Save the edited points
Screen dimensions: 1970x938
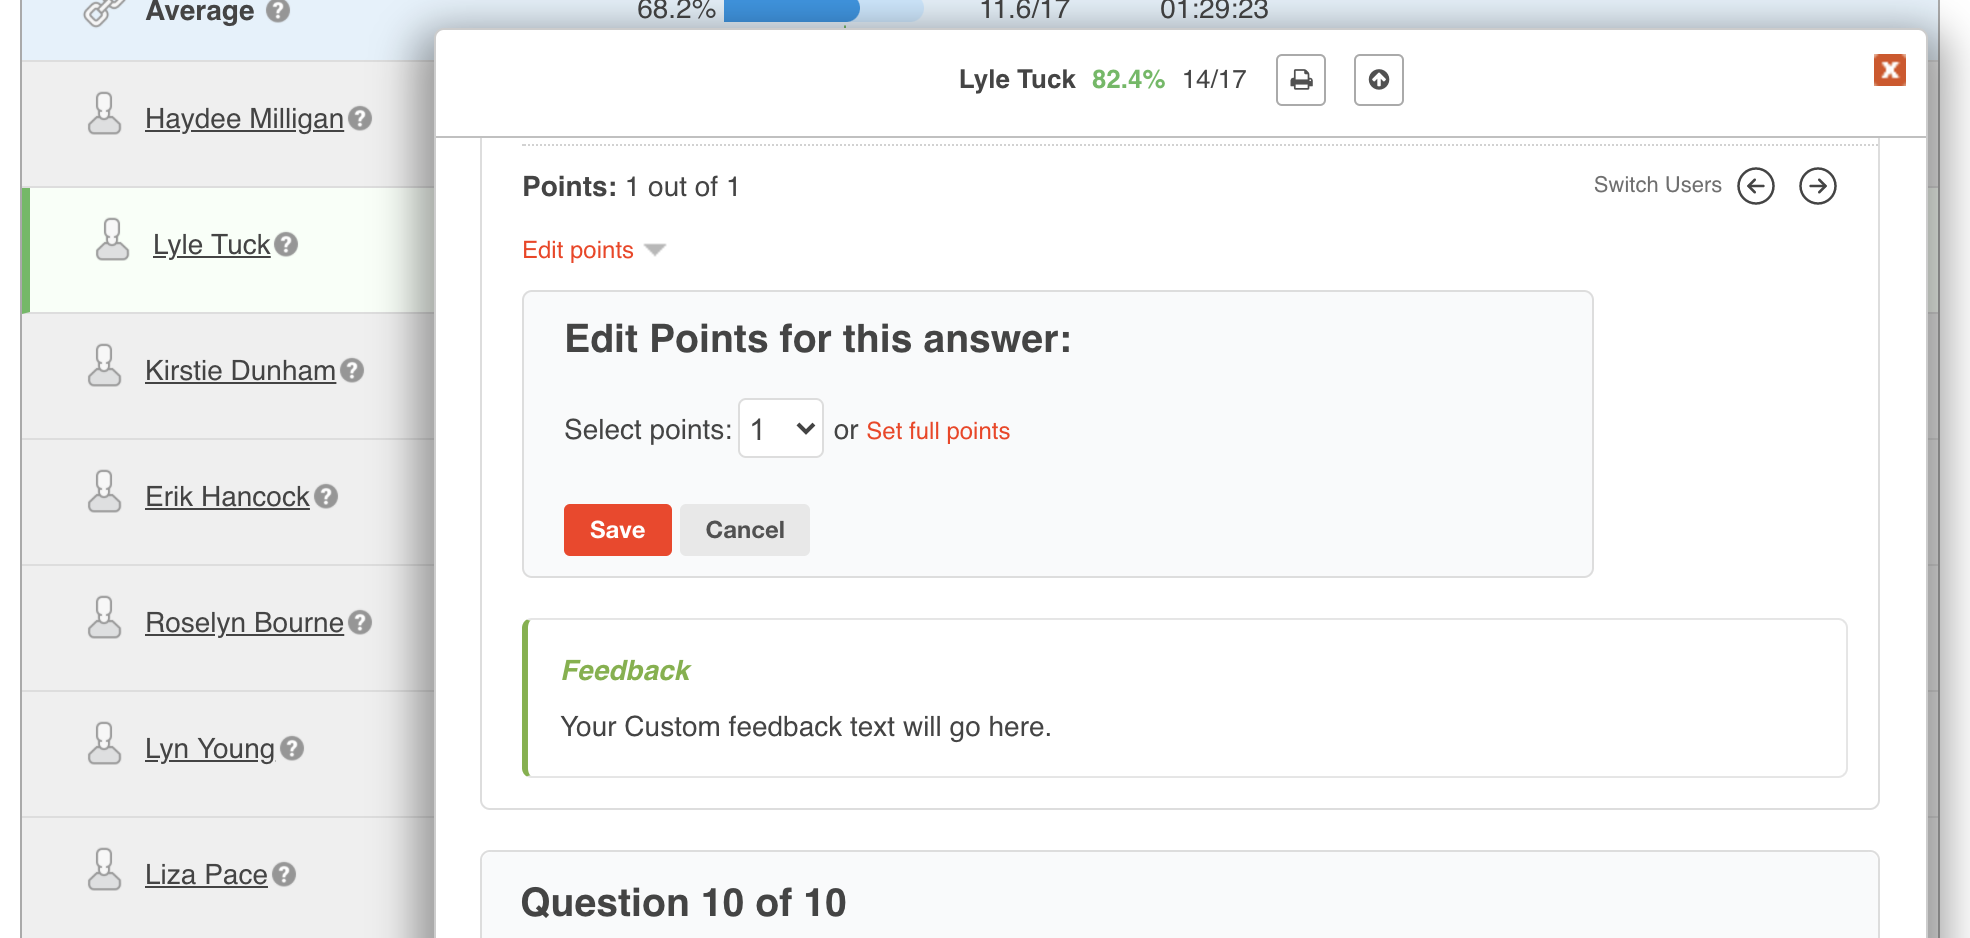coord(617,530)
